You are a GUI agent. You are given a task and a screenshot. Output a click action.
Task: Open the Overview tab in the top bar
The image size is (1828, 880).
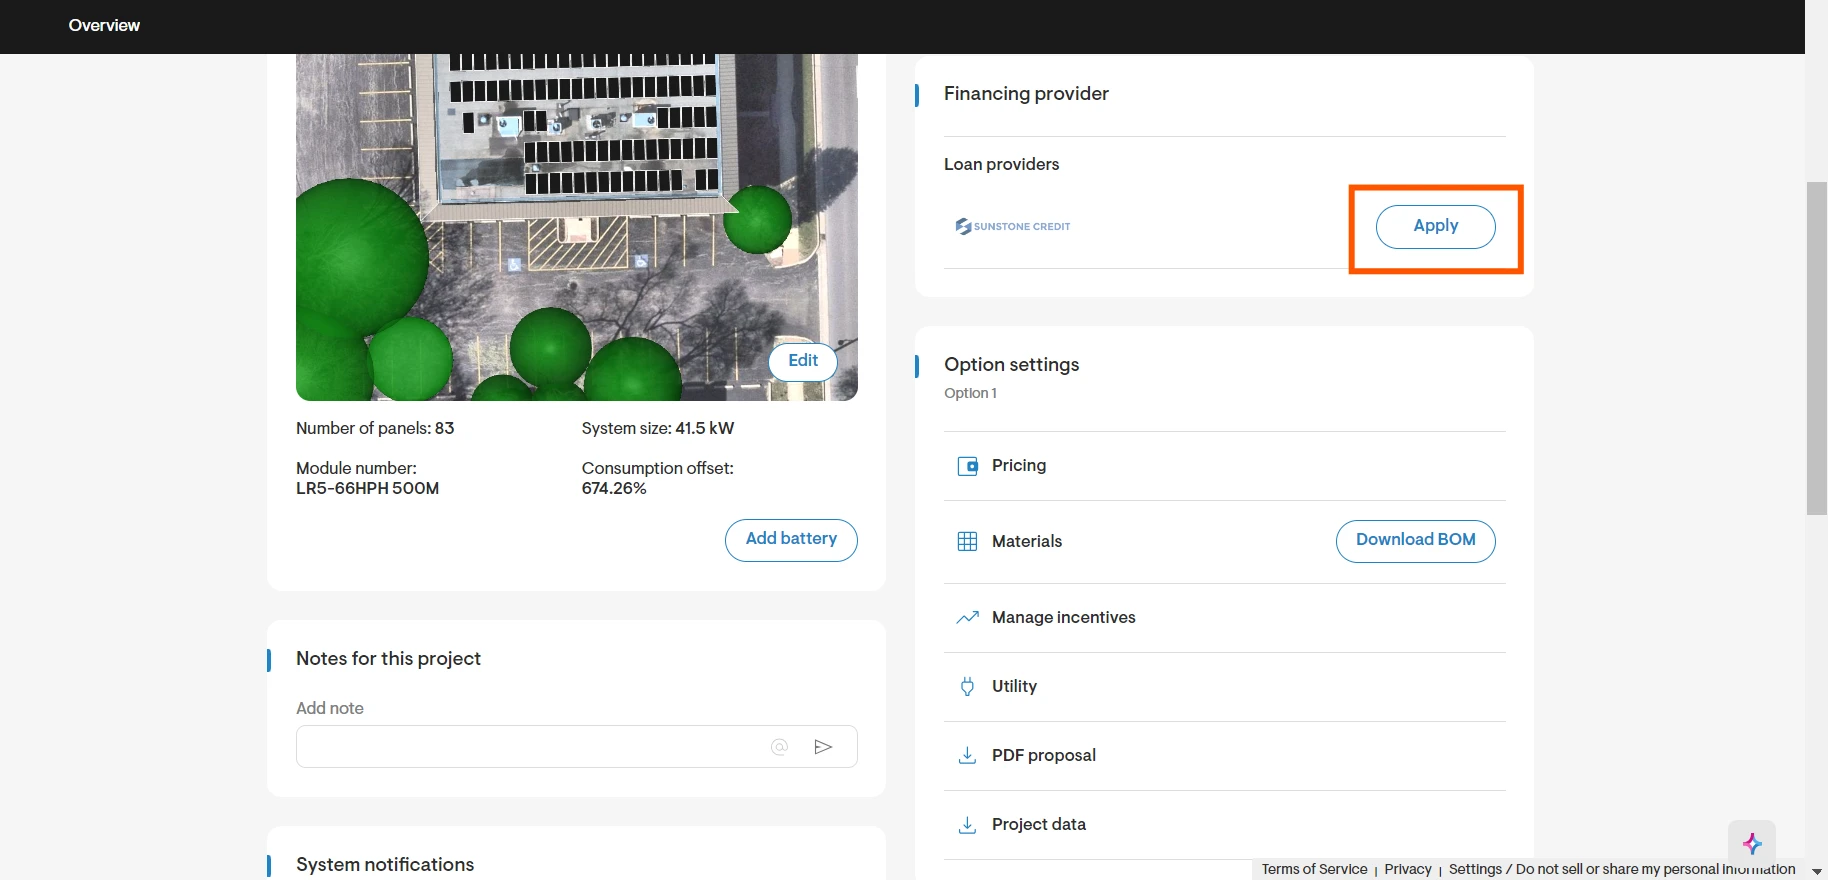pos(104,26)
